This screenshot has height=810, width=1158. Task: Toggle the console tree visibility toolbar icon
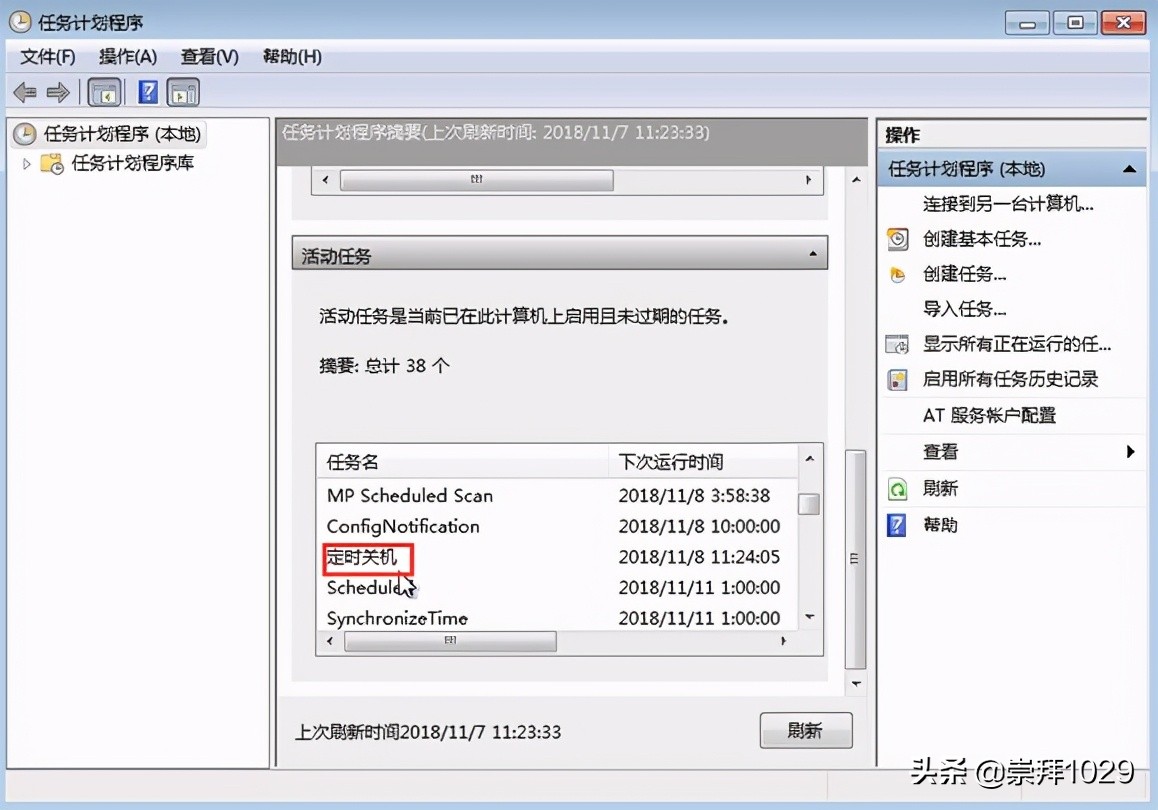pos(104,91)
